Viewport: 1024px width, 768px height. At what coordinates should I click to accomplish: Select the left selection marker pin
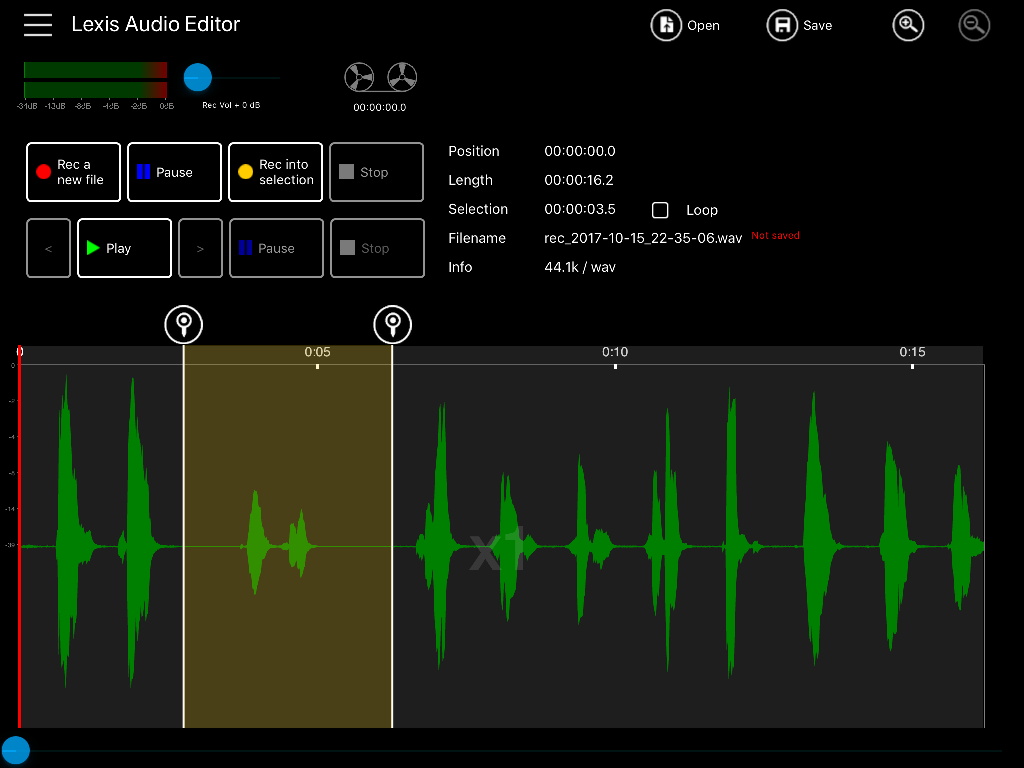coord(184,325)
